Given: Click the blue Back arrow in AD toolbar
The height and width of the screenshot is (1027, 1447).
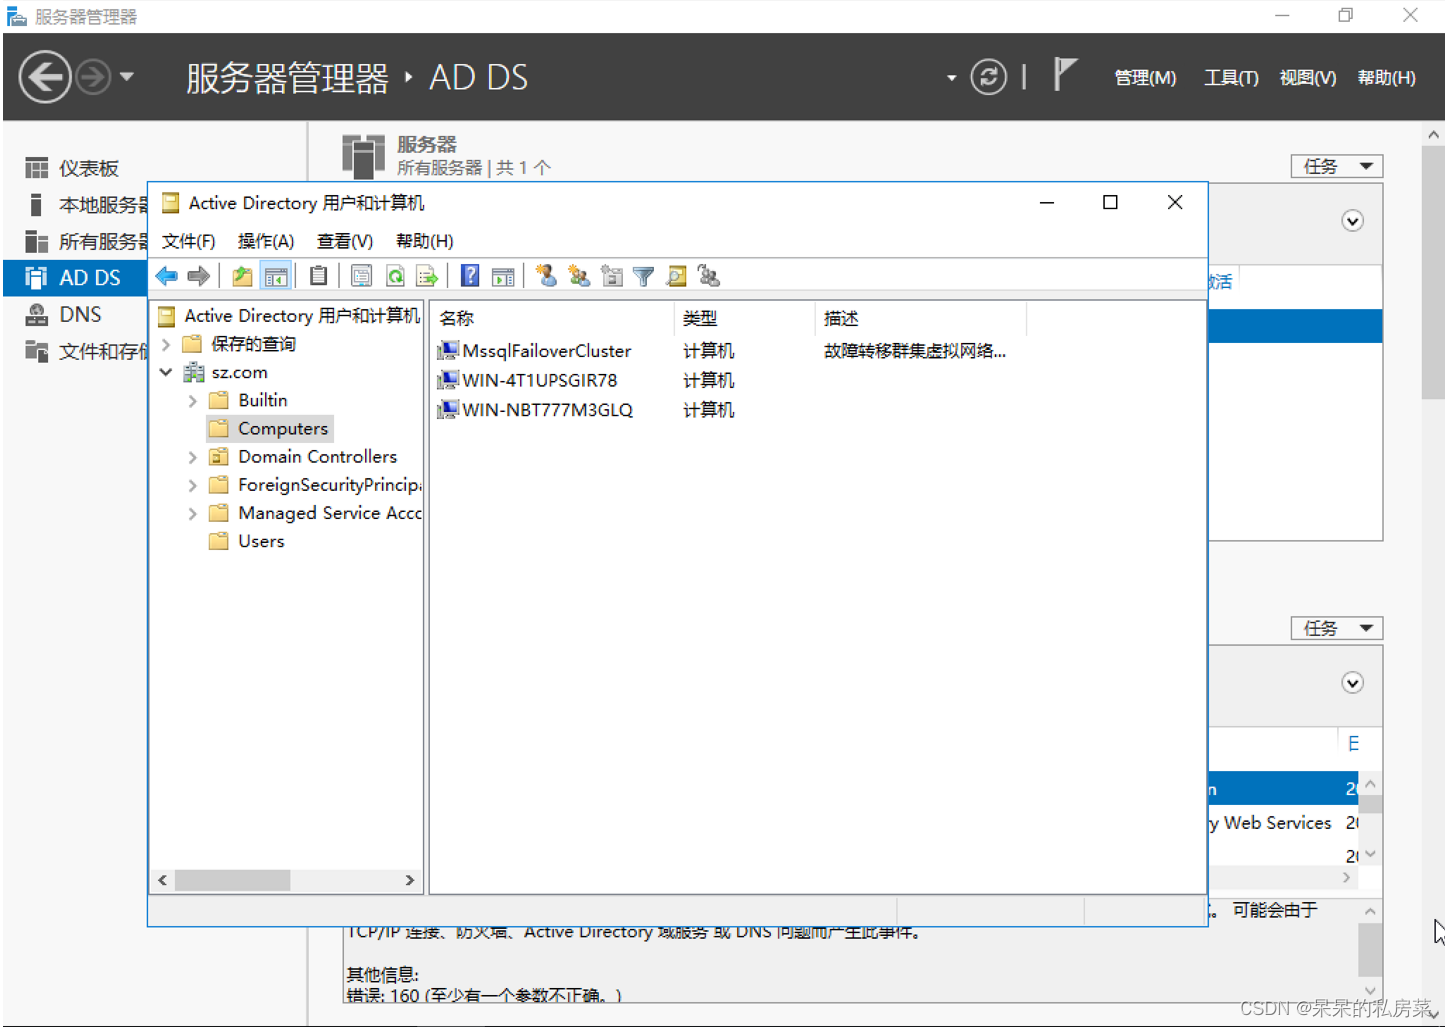Looking at the screenshot, I should pyautogui.click(x=167, y=276).
